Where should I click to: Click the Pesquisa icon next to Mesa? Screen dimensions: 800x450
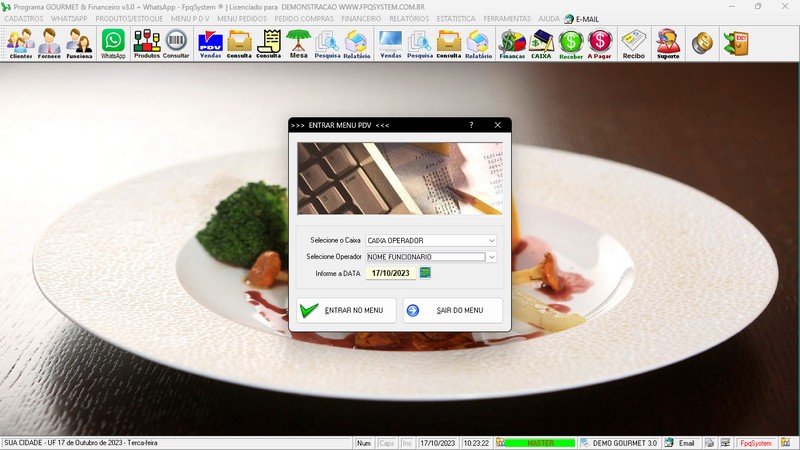click(327, 44)
